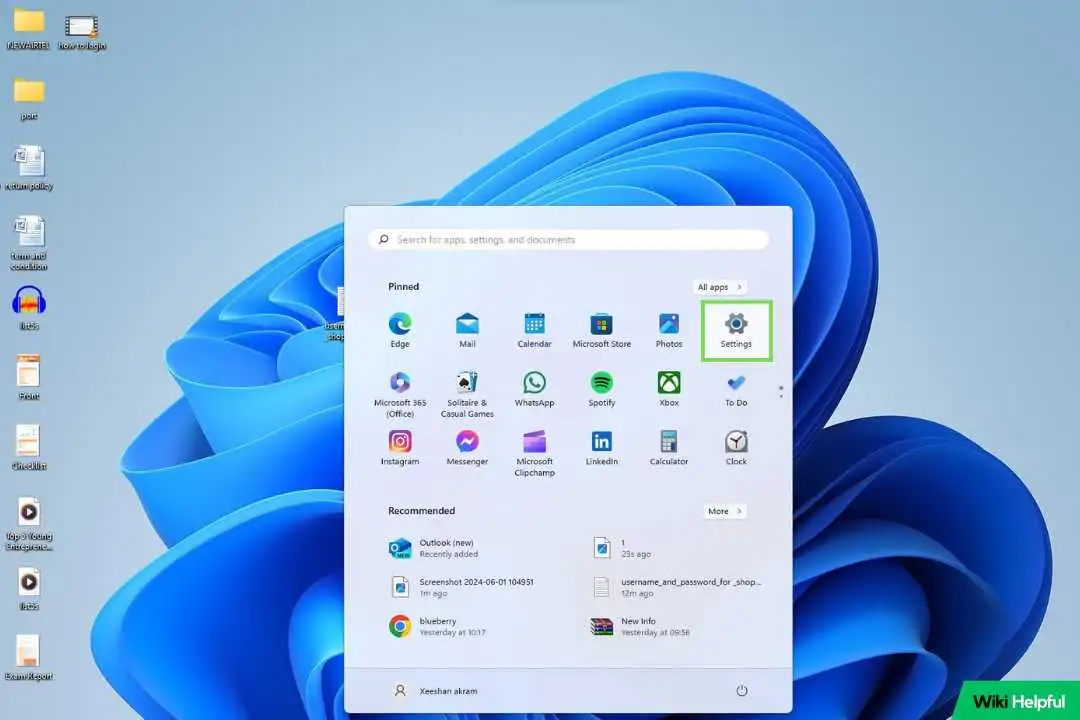Show More recommended items
Screen dimensions: 1080x720
pos(725,511)
